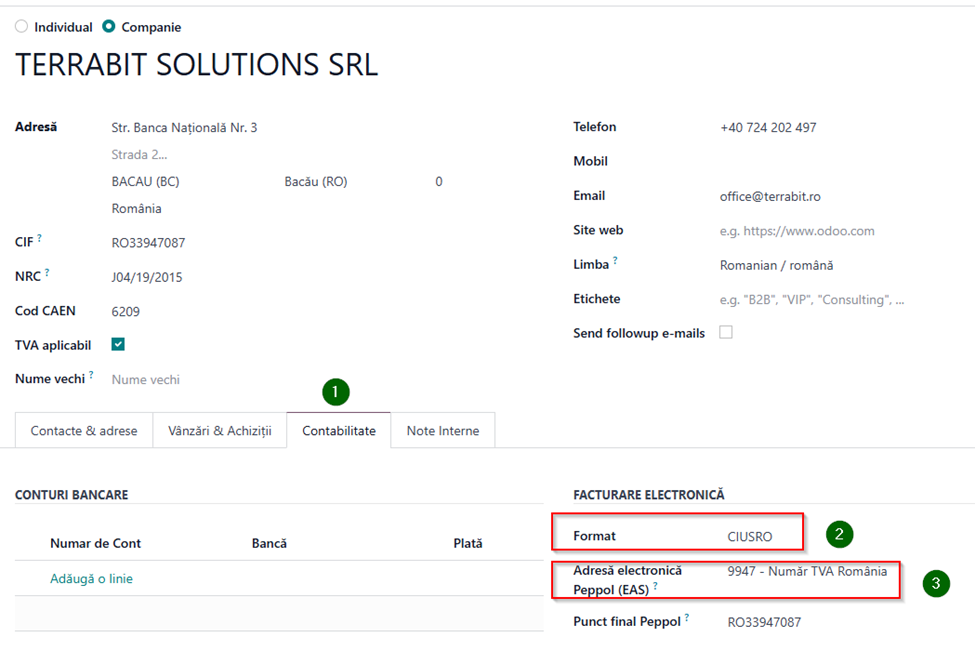Show the Punct final Peppol help icon

[686, 617]
